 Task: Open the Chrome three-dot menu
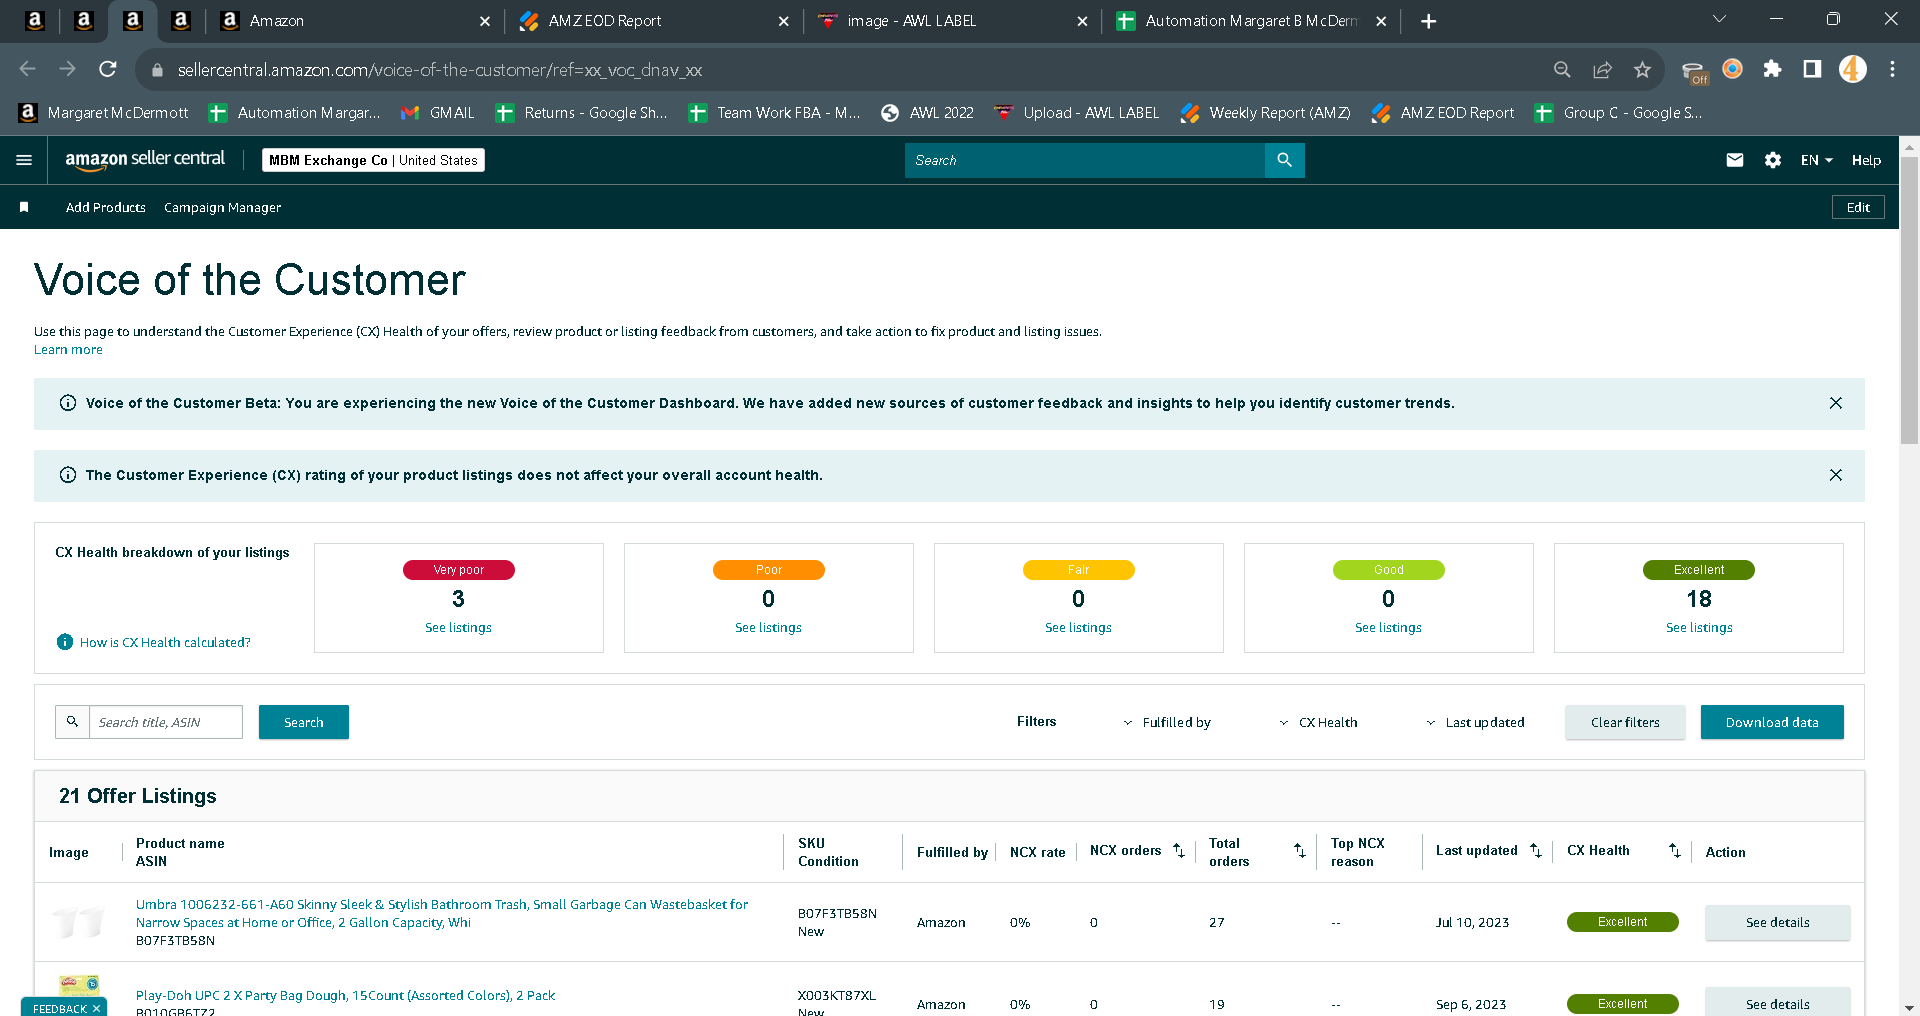[x=1892, y=69]
